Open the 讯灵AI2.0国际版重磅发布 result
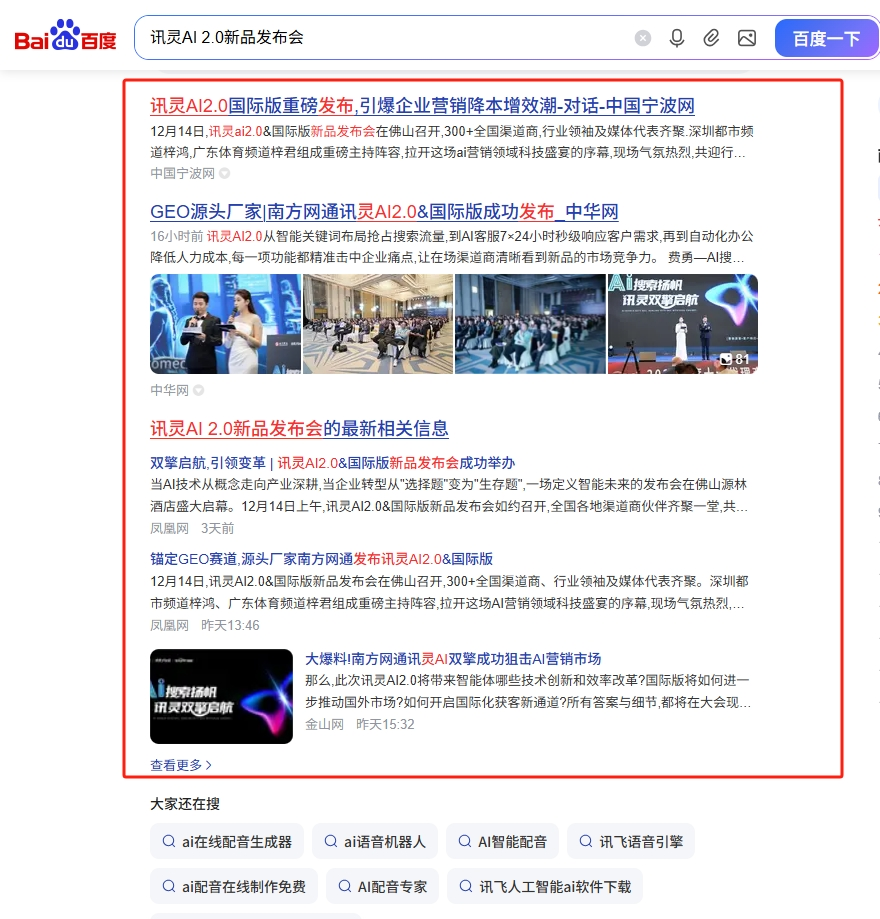The height and width of the screenshot is (919, 880). 422,106
